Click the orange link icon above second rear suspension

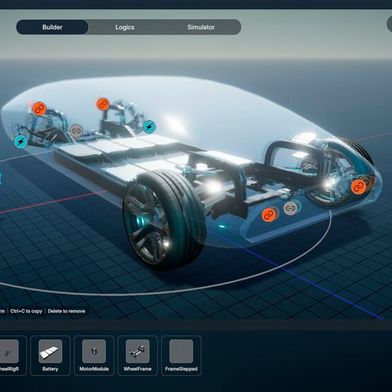[x=103, y=104]
